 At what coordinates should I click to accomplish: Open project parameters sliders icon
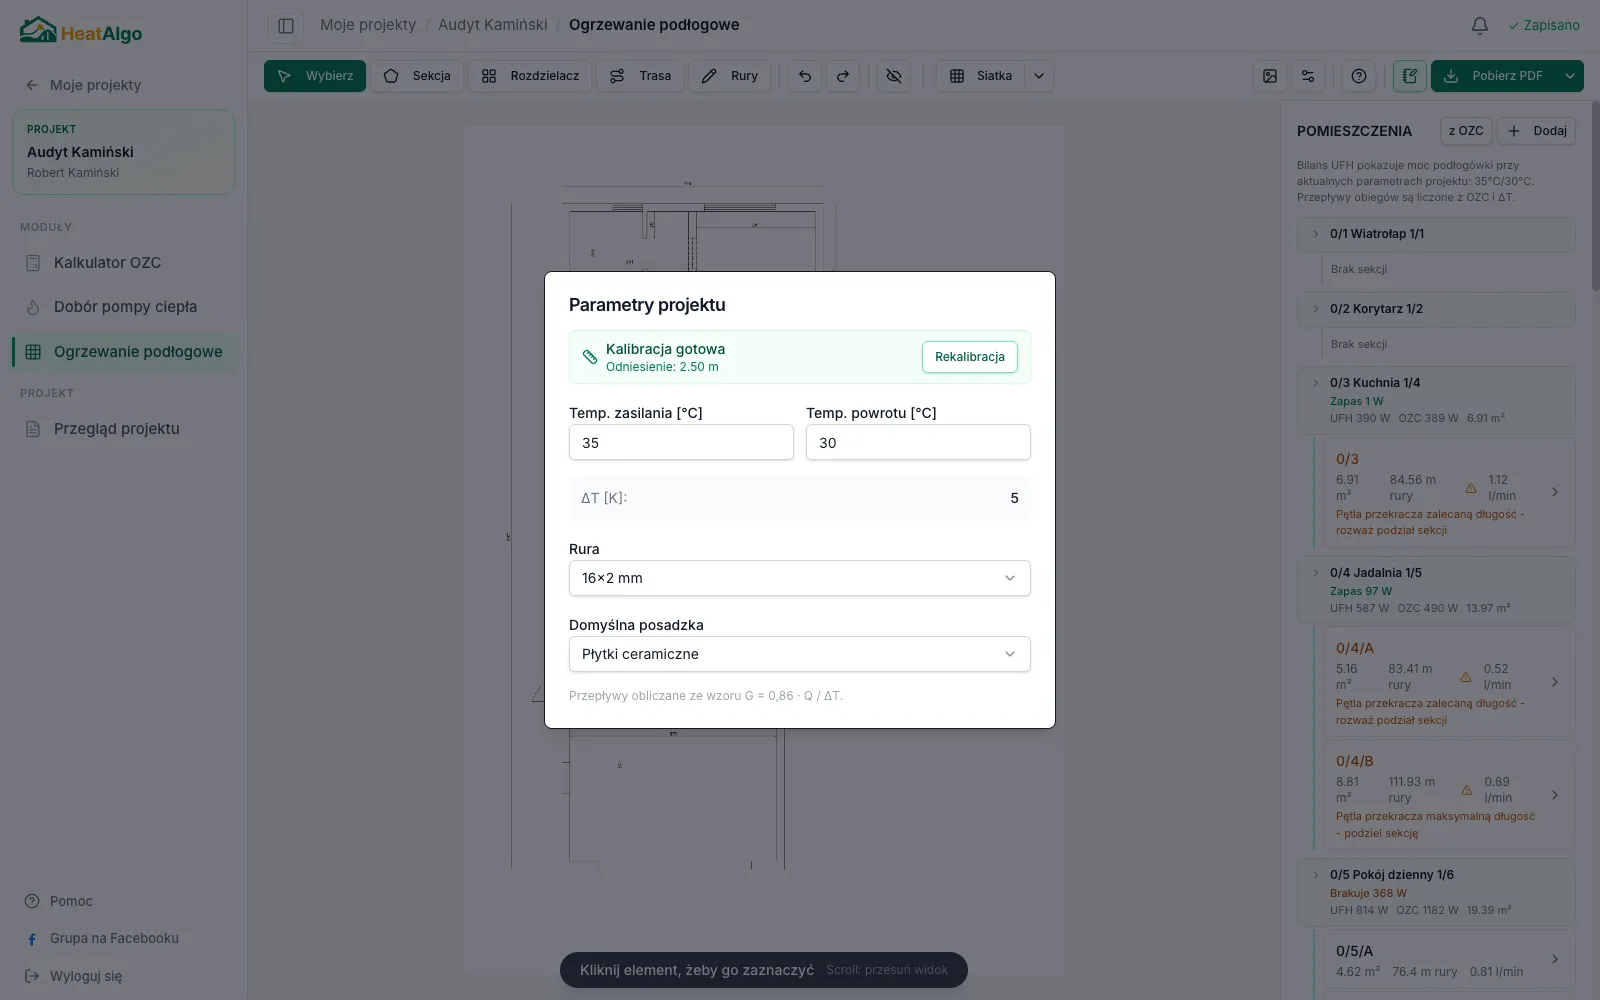point(1308,76)
